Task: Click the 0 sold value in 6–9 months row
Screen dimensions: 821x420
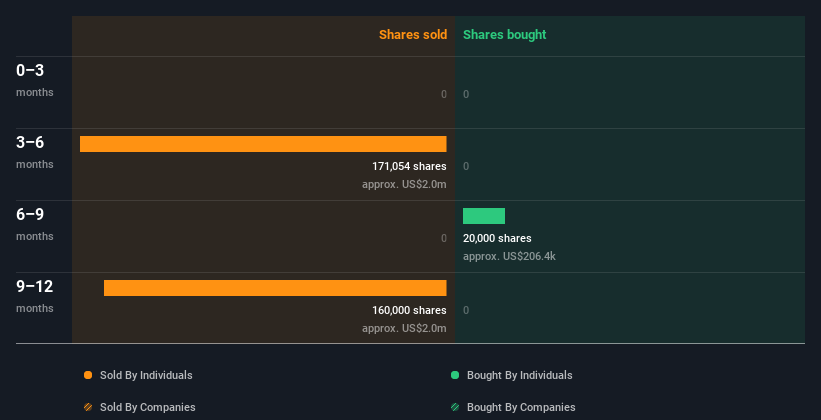Action: point(443,238)
